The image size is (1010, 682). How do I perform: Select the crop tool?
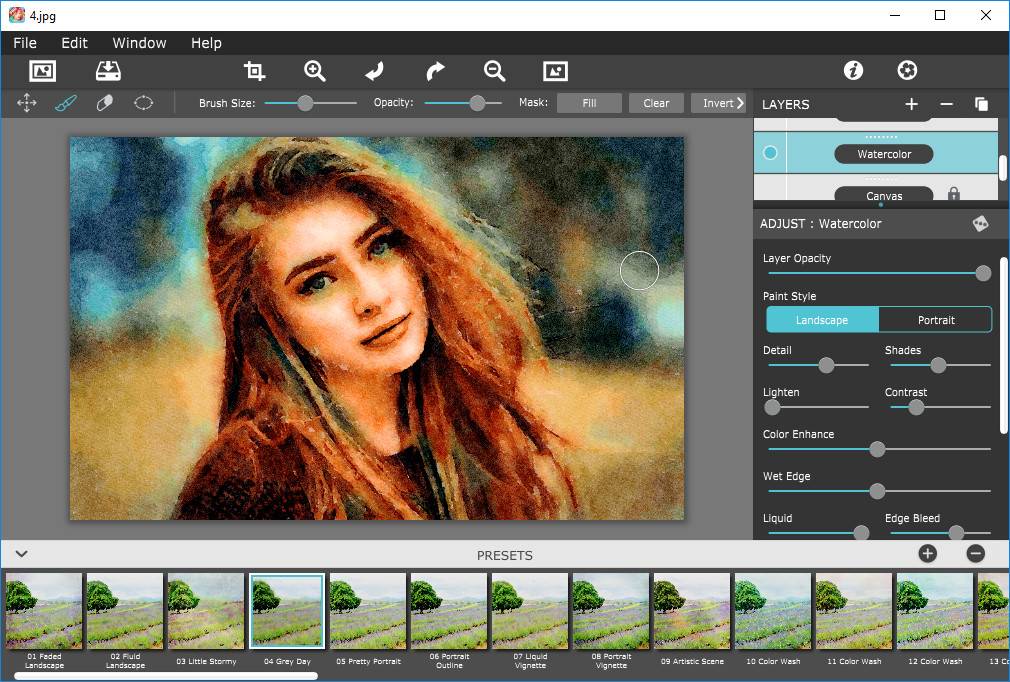pos(254,71)
